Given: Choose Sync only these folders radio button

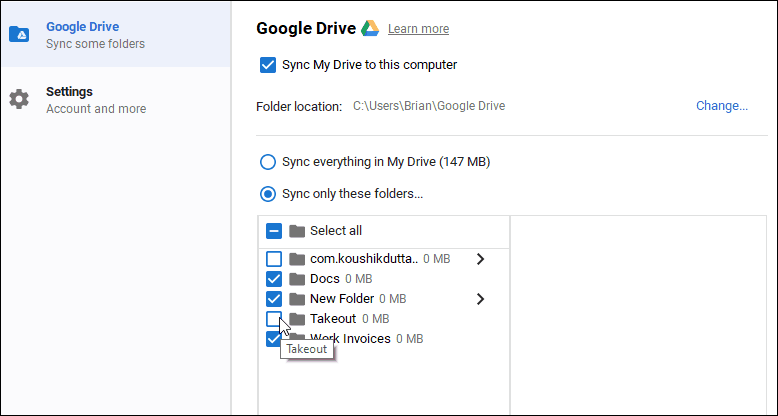Looking at the screenshot, I should click(x=268, y=194).
